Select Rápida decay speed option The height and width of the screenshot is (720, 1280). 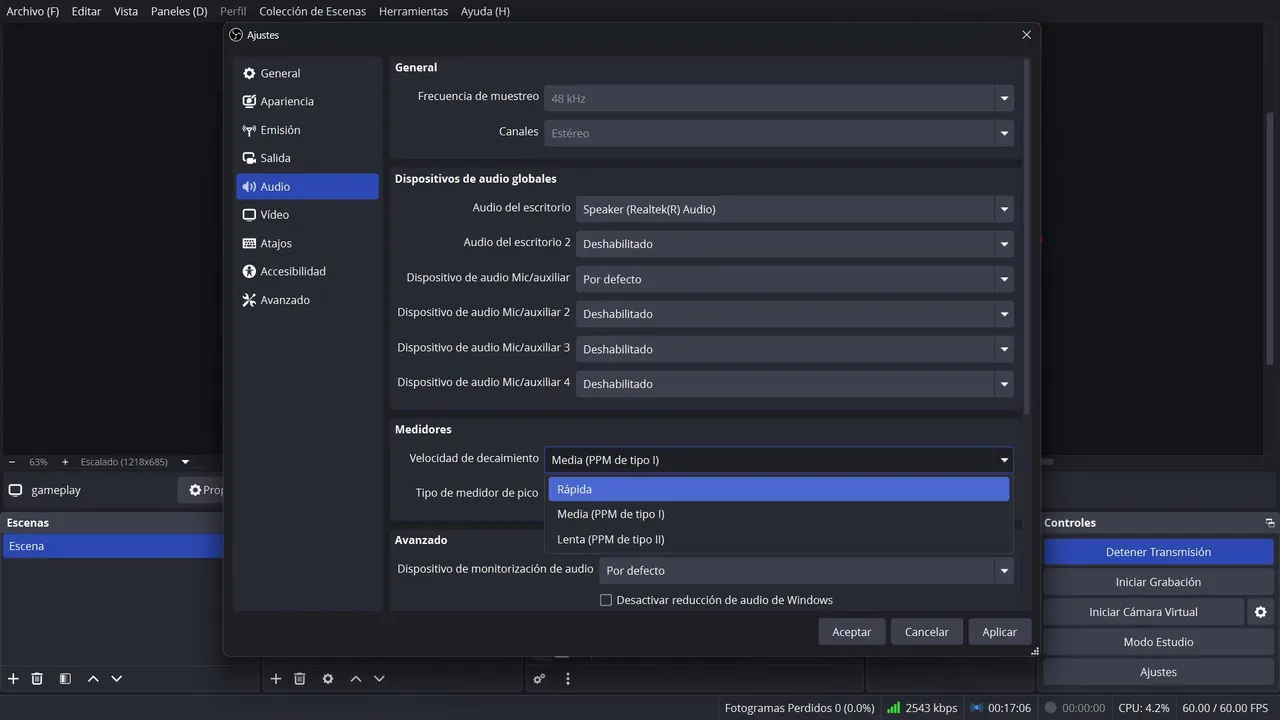pos(778,489)
